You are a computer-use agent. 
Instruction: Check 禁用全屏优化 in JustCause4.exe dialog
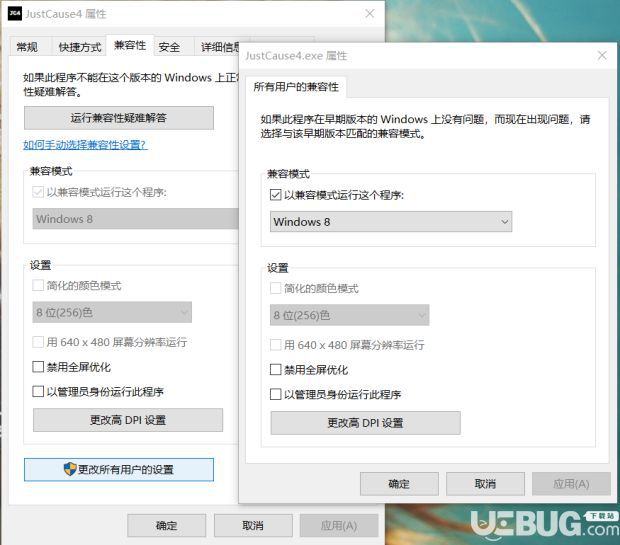coord(276,370)
